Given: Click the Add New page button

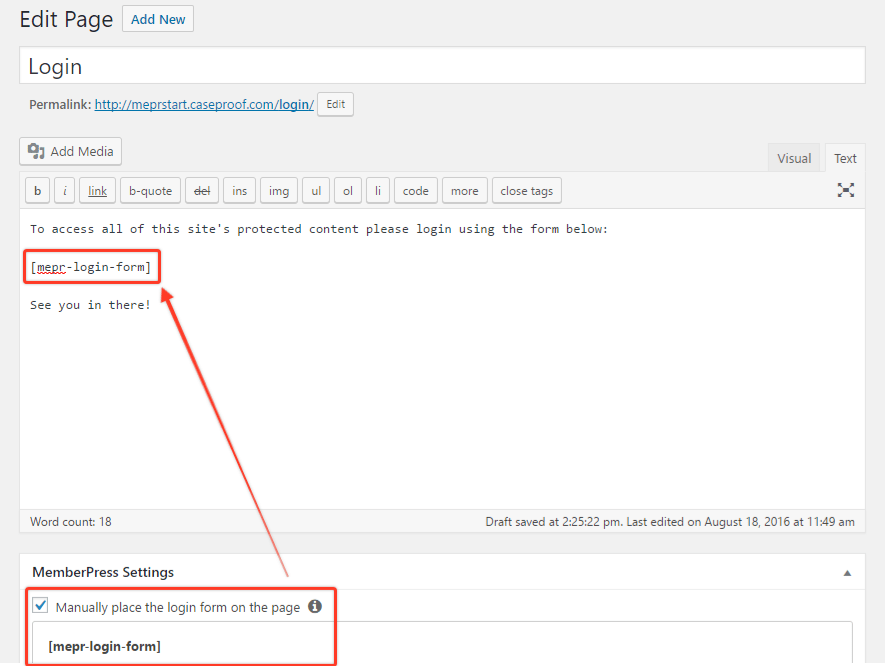Looking at the screenshot, I should [x=158, y=19].
